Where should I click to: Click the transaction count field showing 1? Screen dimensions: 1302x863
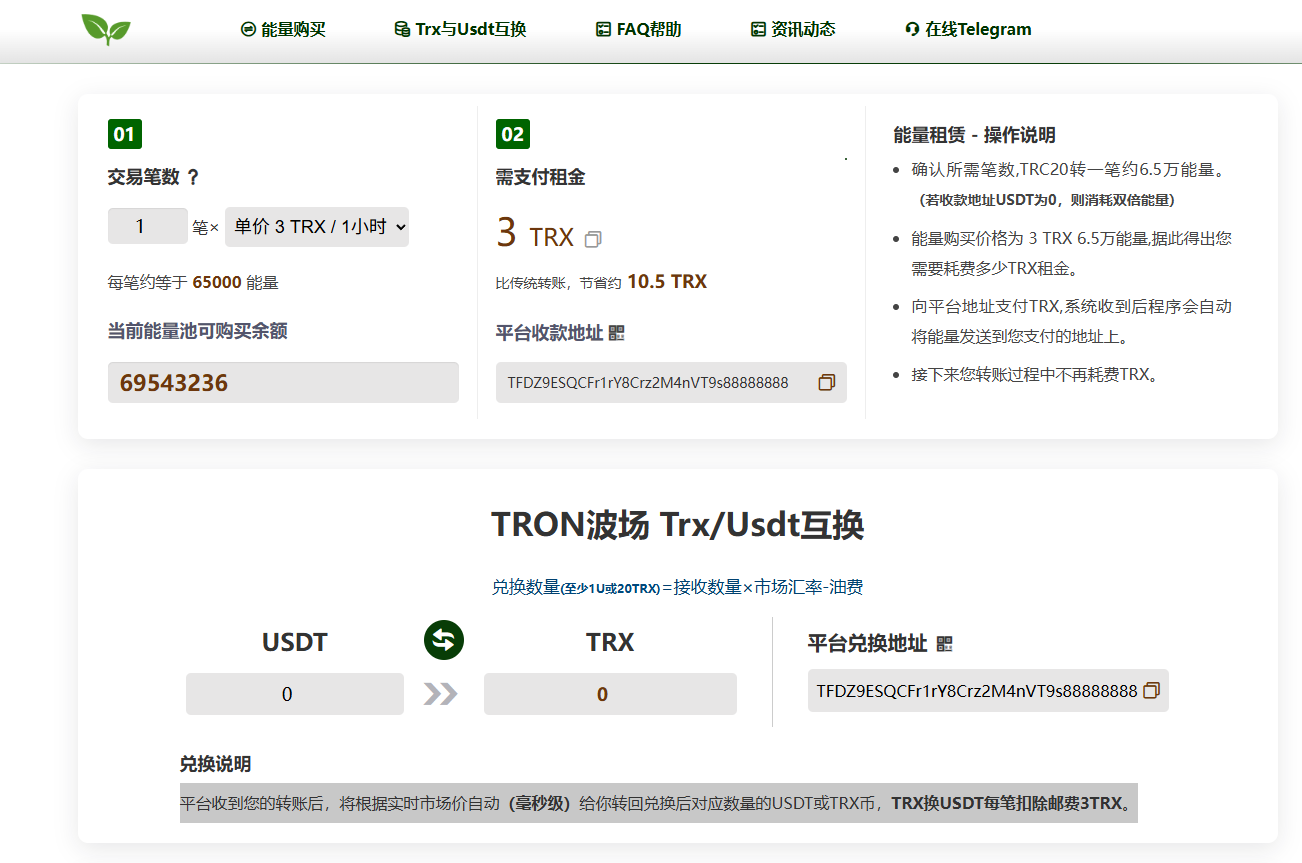coord(148,226)
